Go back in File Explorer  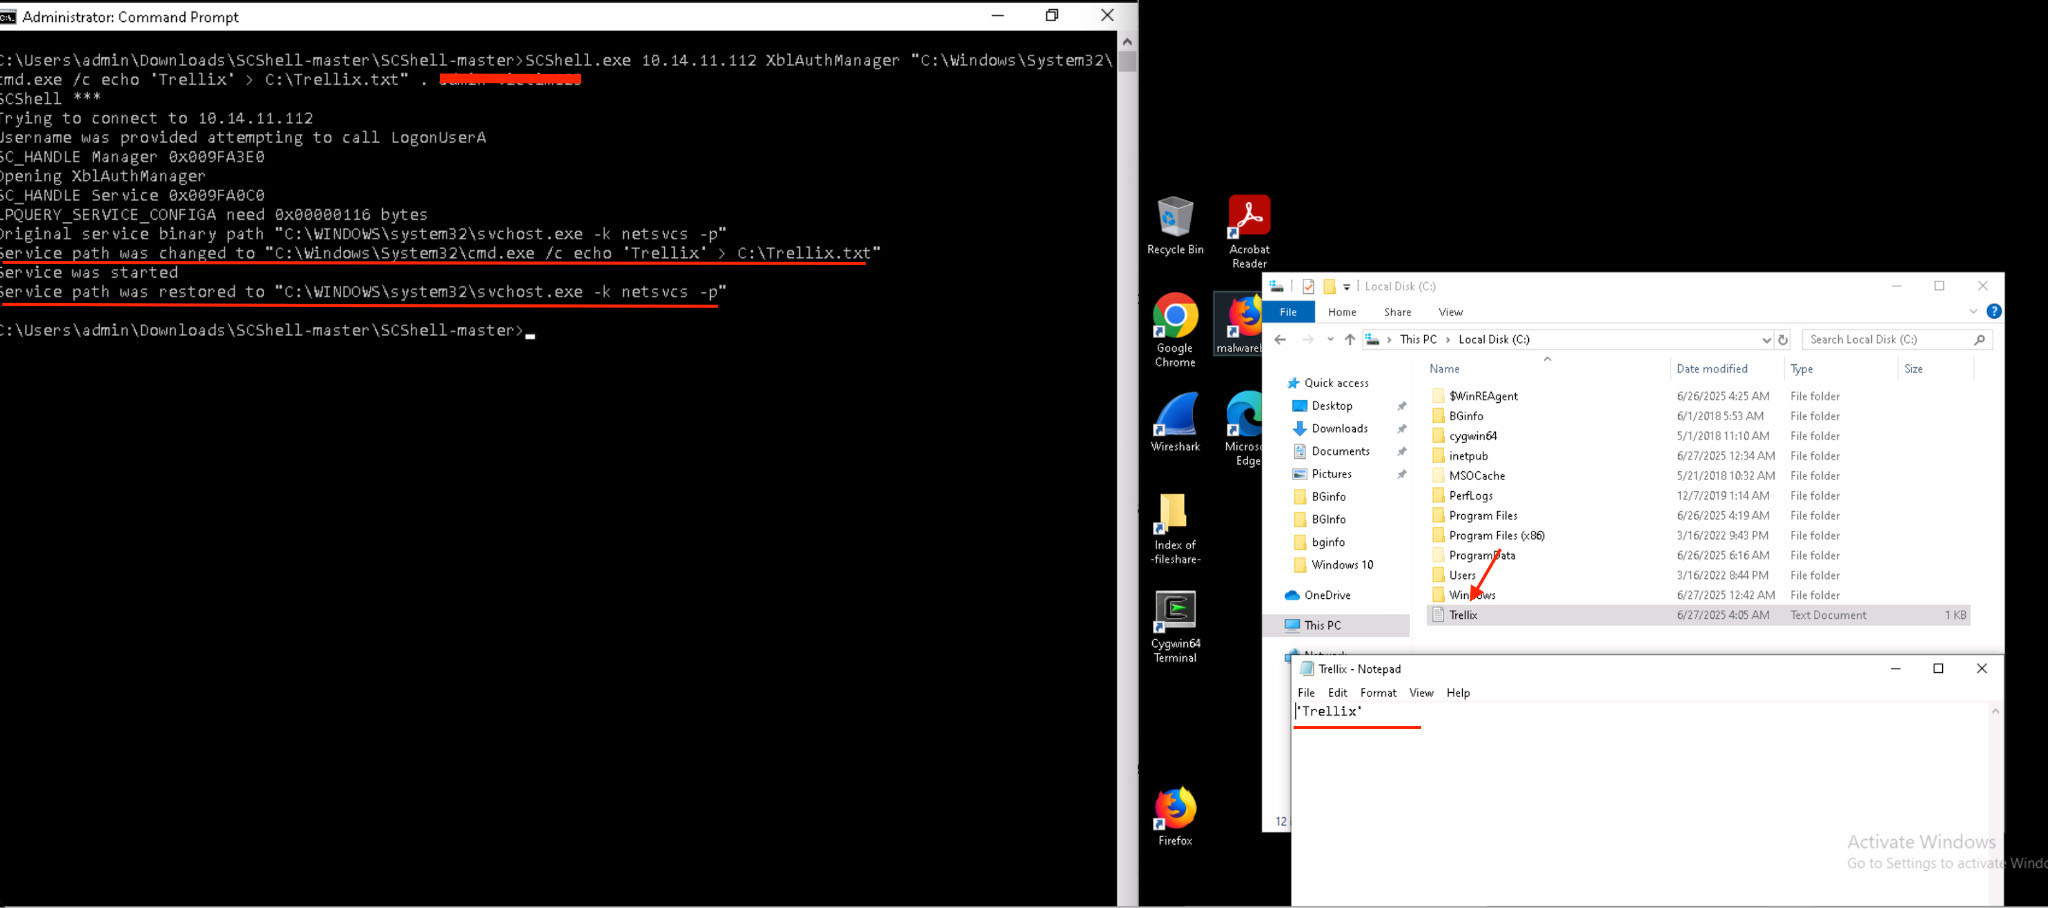pyautogui.click(x=1280, y=339)
